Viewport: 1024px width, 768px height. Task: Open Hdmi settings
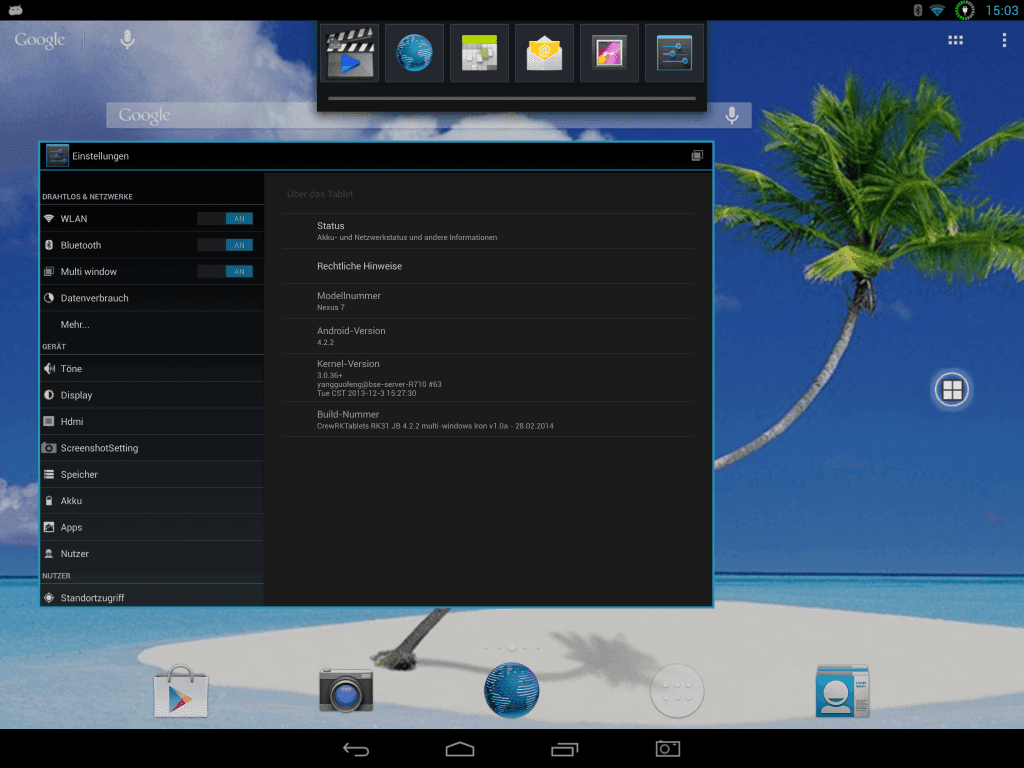point(152,421)
